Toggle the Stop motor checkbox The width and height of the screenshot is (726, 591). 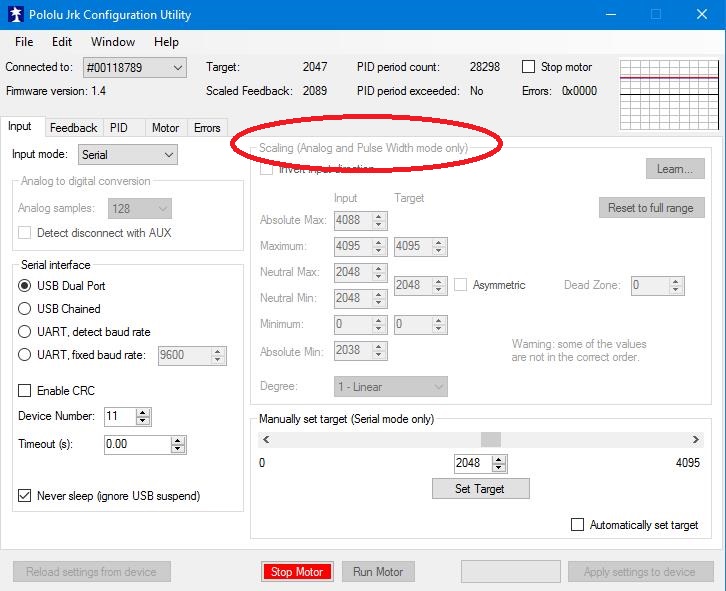click(528, 67)
